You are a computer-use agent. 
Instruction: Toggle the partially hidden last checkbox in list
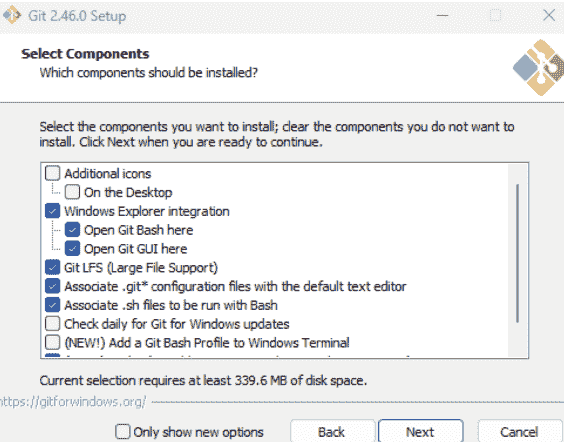click(53, 356)
